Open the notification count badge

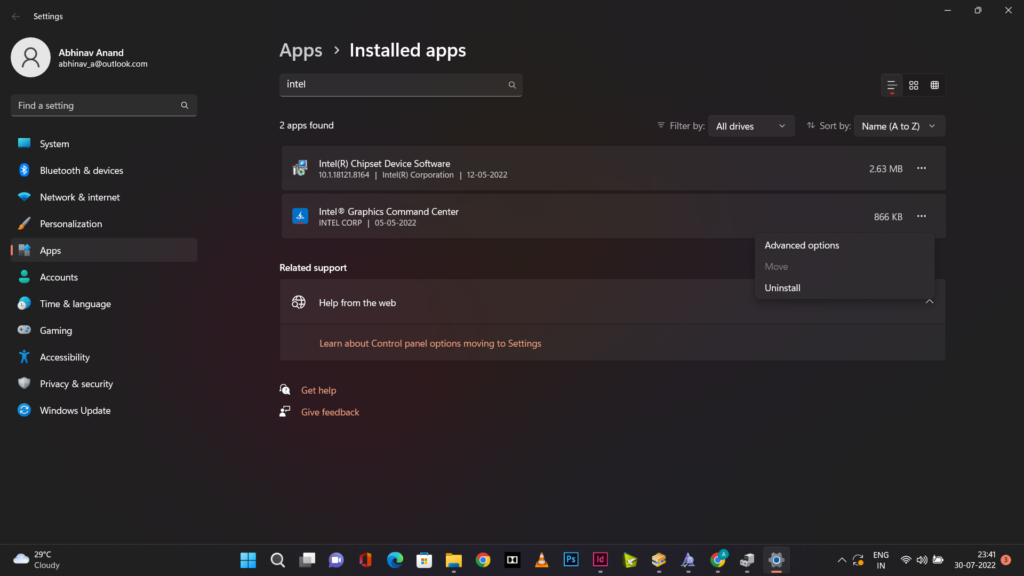click(x=1006, y=560)
